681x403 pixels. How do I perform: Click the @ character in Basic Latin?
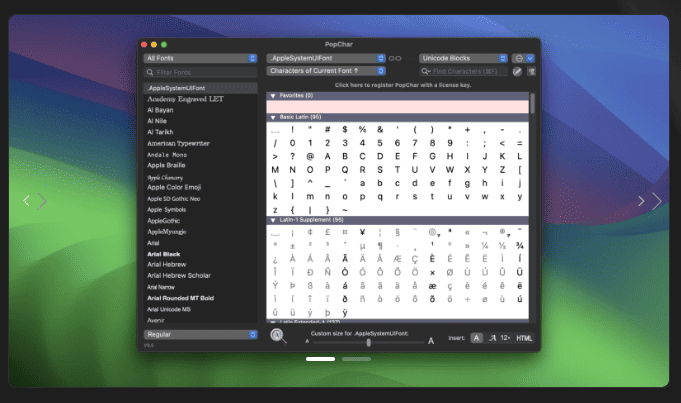(x=310, y=156)
